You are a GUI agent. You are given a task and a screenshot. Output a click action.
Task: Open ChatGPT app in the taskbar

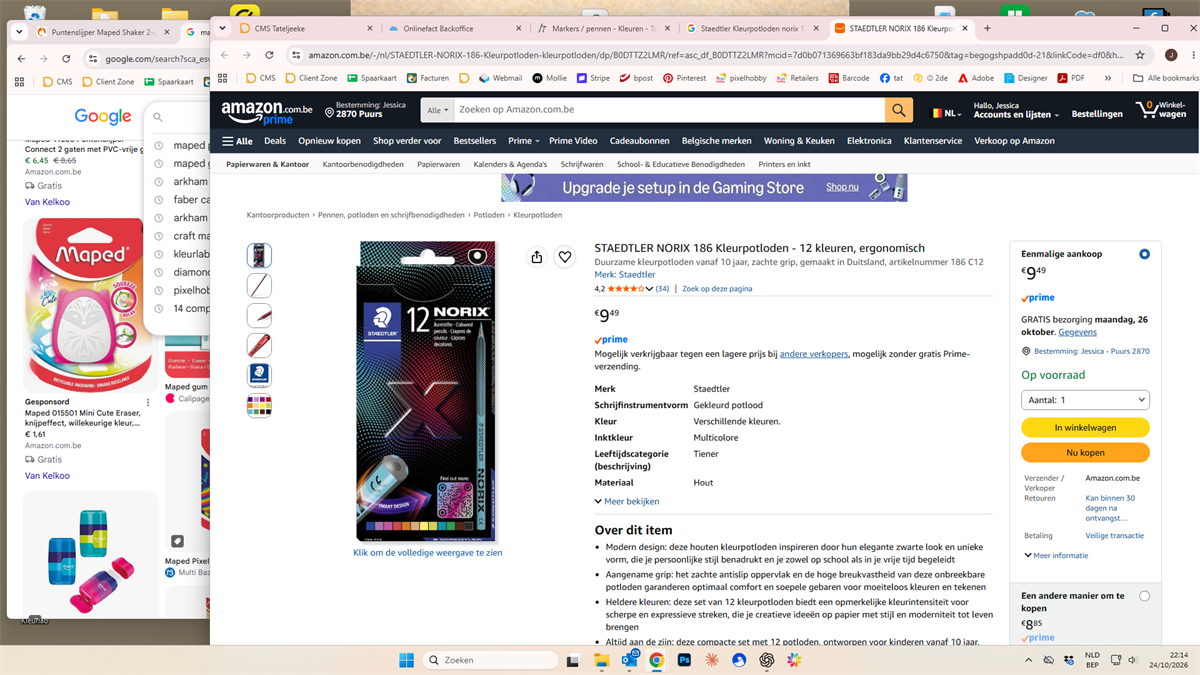coord(767,660)
